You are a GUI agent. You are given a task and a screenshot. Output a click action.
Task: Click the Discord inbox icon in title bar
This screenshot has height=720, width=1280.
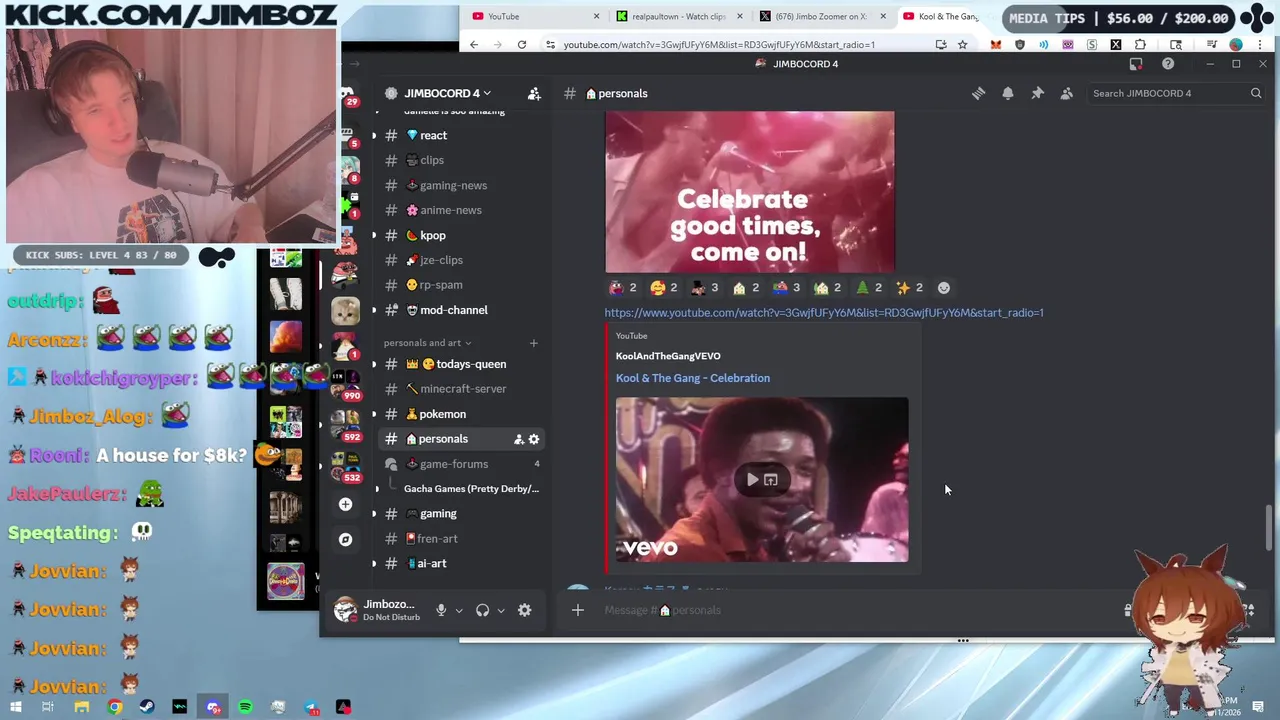point(1136,64)
